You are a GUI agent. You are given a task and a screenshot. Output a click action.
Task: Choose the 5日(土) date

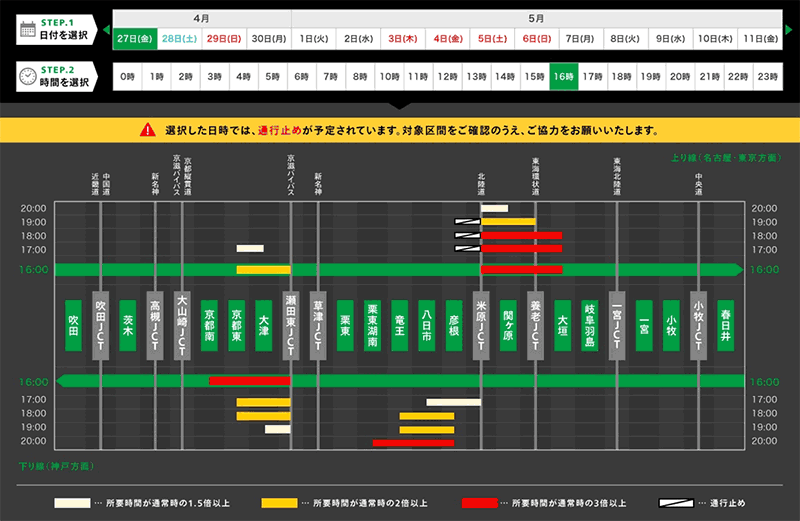492,39
